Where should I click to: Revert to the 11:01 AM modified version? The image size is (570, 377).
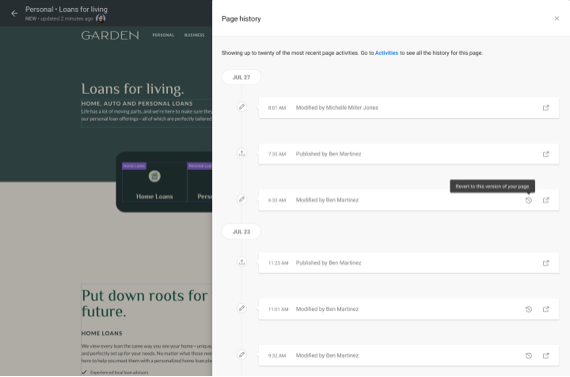pyautogui.click(x=529, y=309)
